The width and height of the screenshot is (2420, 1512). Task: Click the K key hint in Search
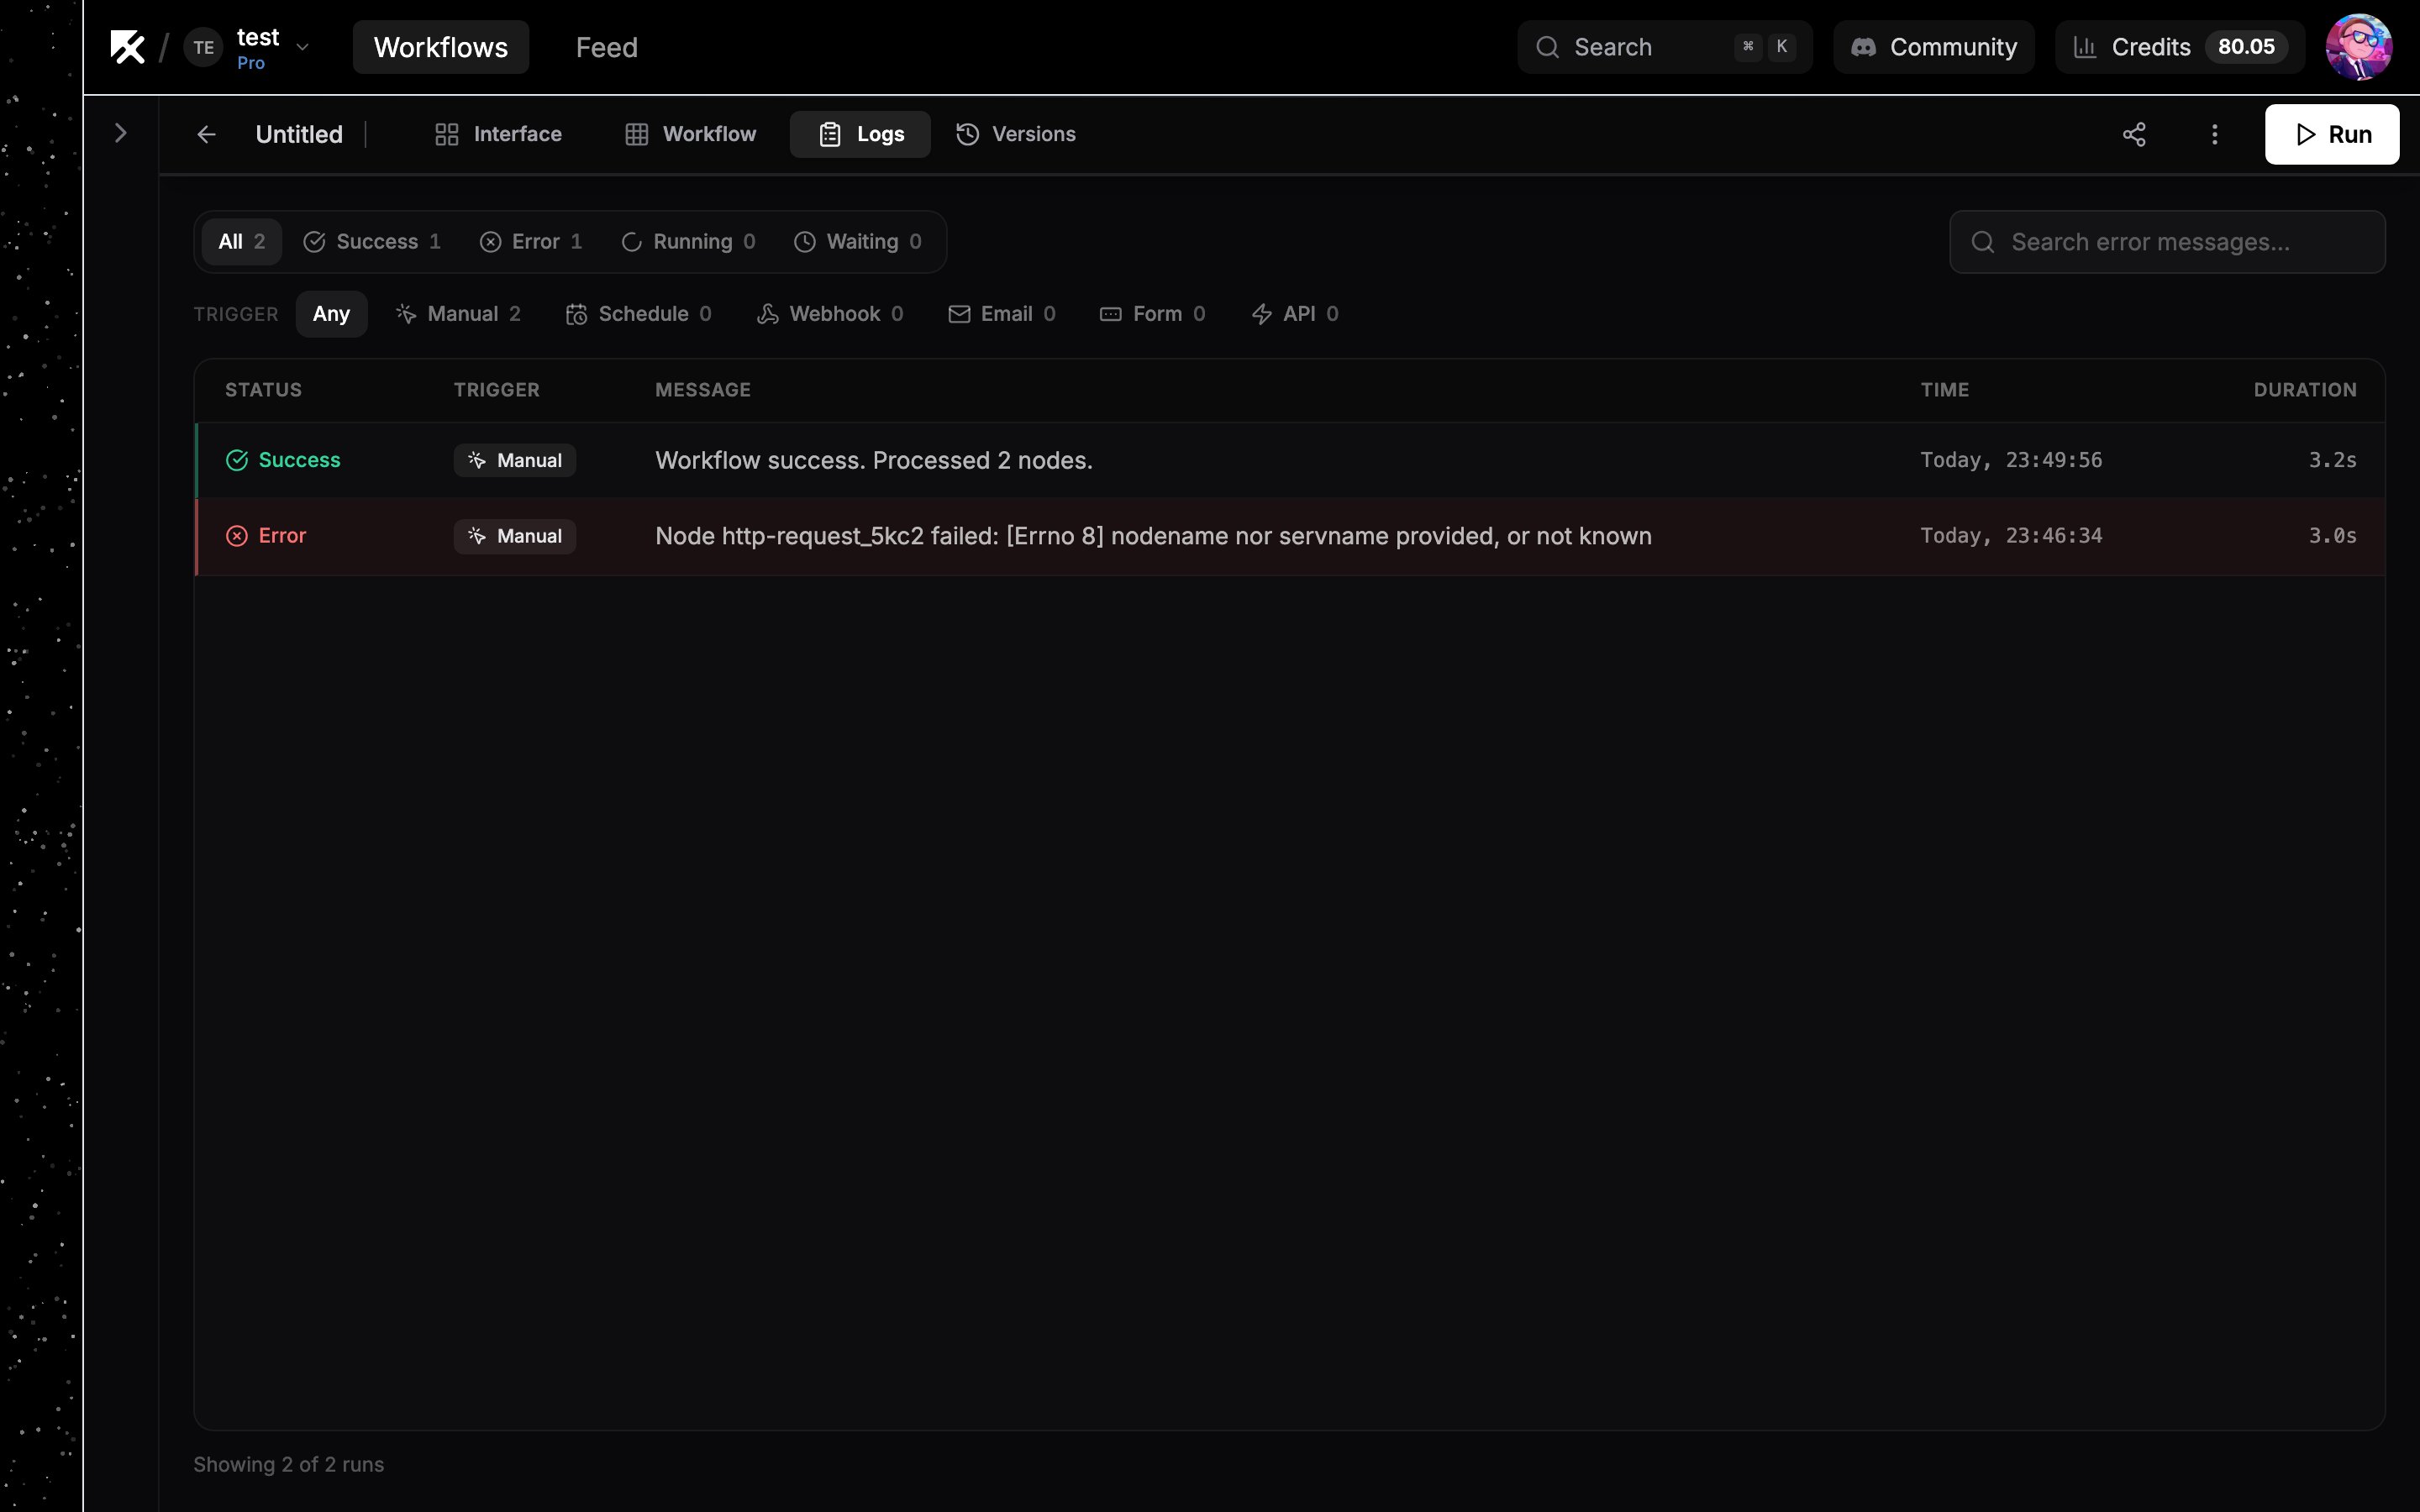(x=1782, y=47)
